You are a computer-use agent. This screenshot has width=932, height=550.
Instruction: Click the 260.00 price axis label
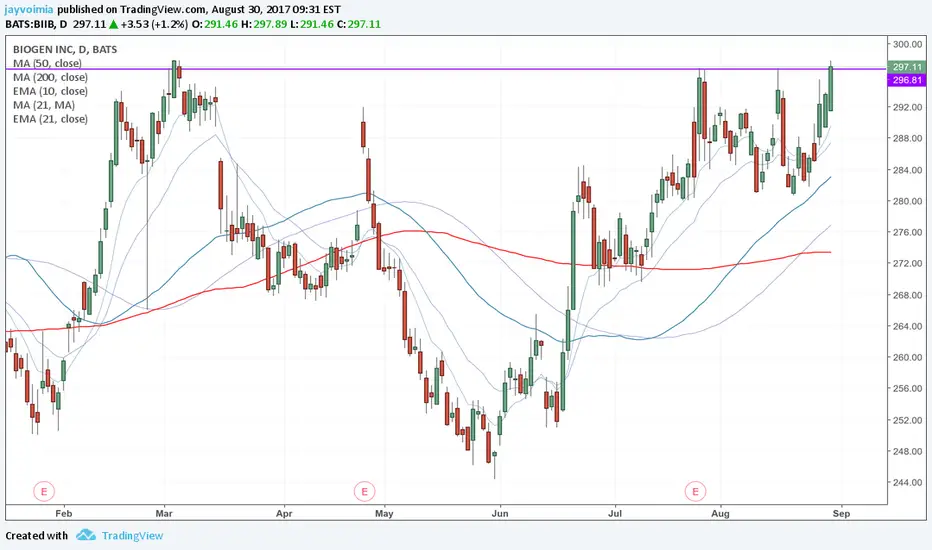click(907, 357)
